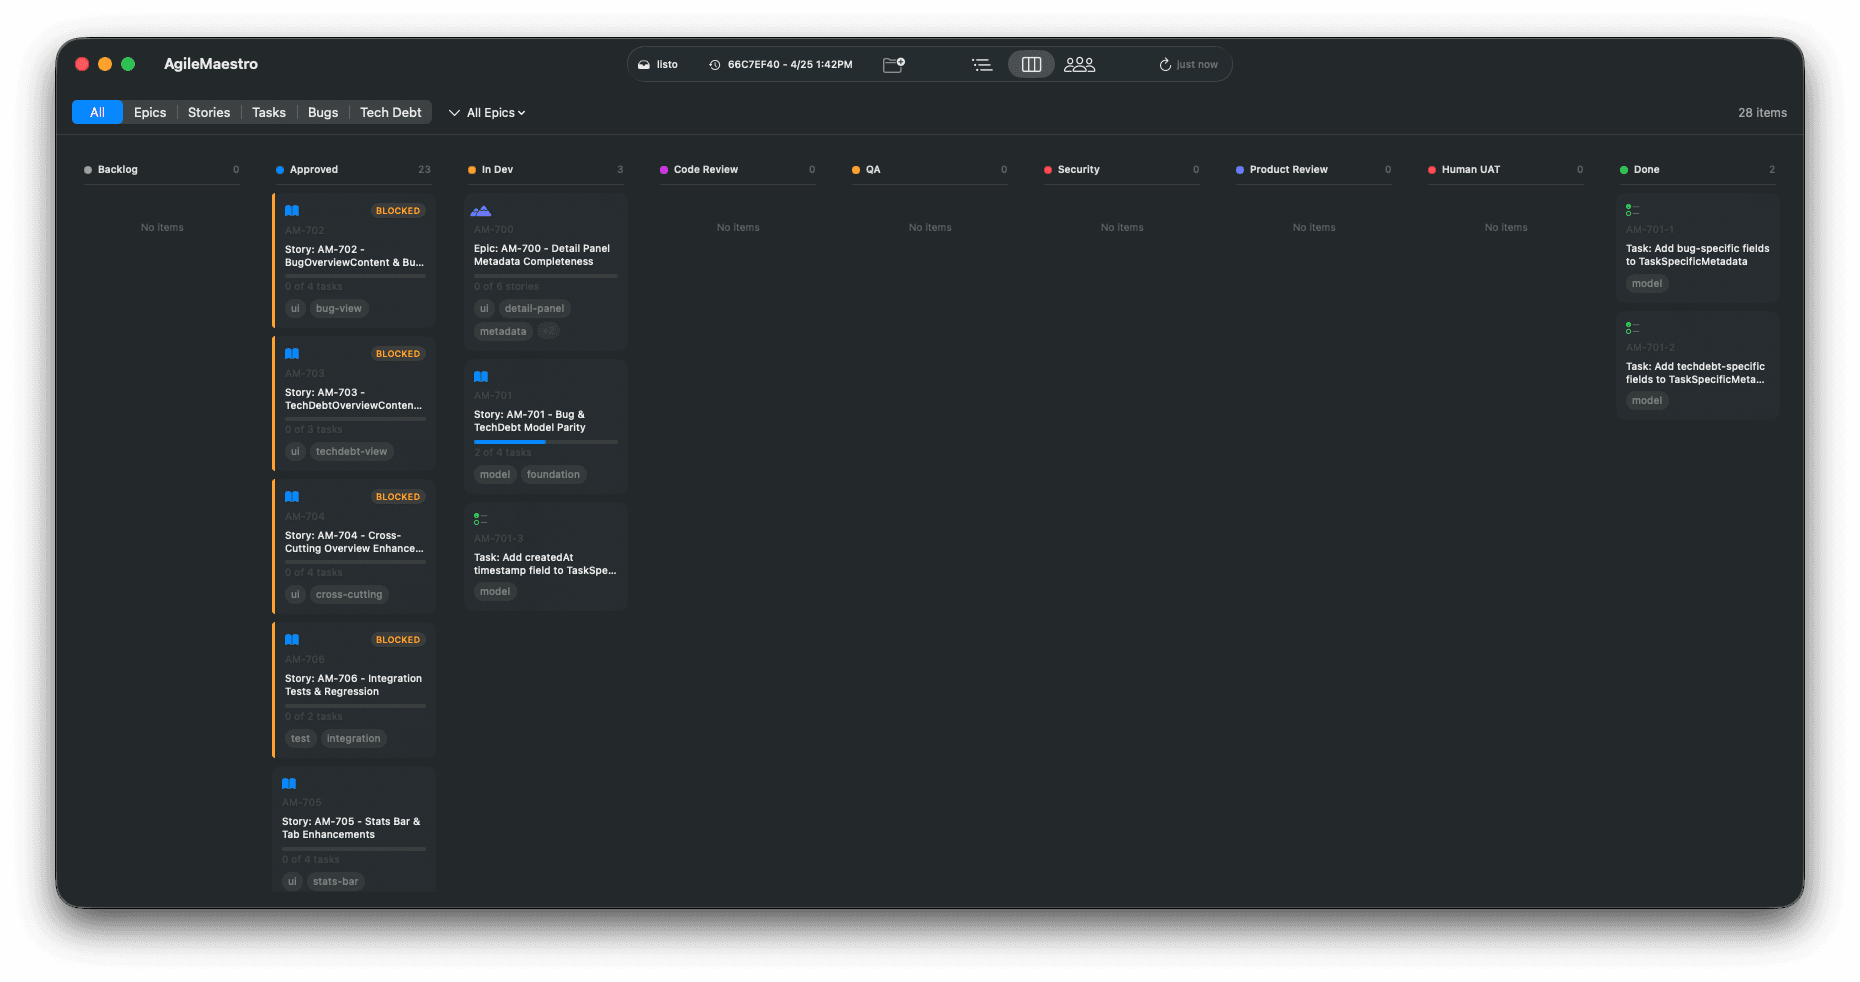This screenshot has width=1860, height=982.
Task: Switch to list view icon
Action: 982,64
